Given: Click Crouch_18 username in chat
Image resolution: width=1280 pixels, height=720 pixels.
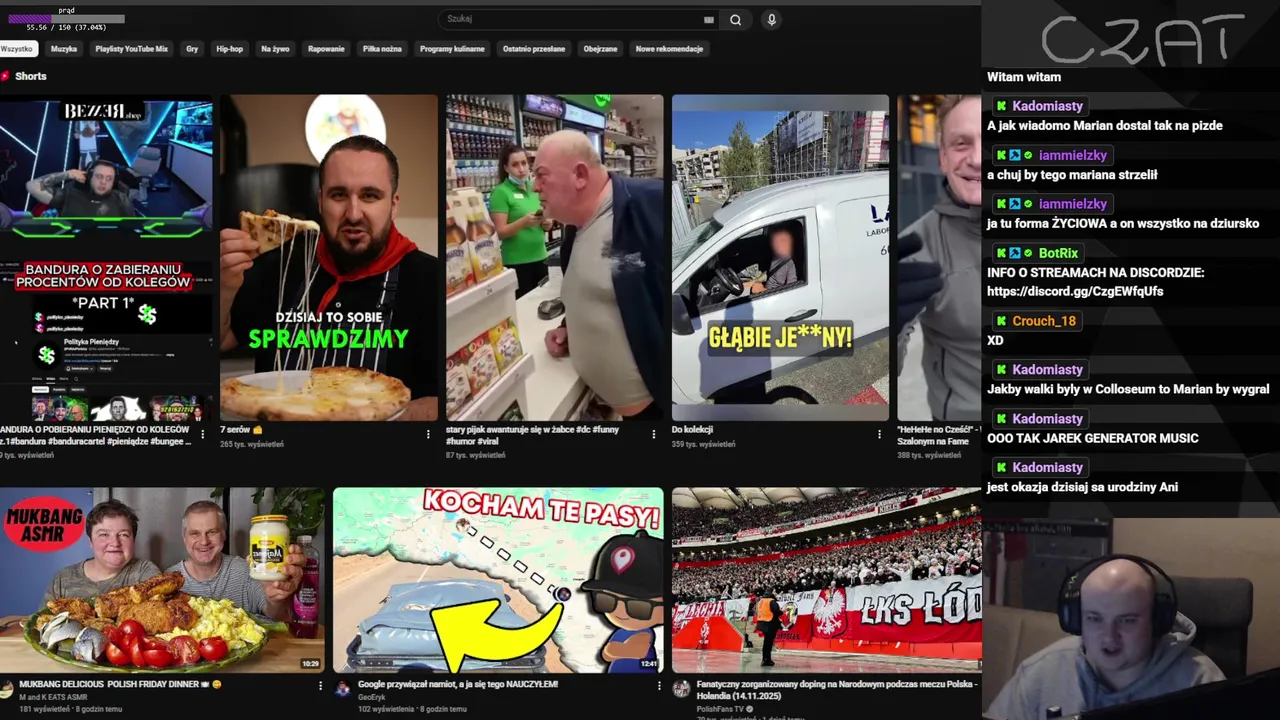Looking at the screenshot, I should (x=1044, y=321).
